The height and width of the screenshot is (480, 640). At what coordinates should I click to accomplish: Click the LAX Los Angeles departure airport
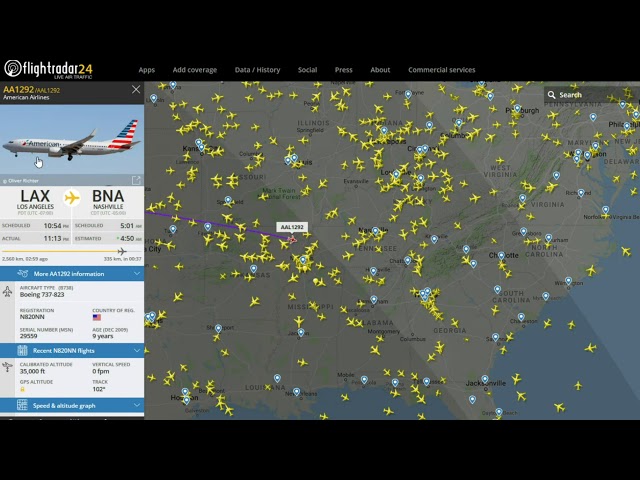tap(35, 201)
